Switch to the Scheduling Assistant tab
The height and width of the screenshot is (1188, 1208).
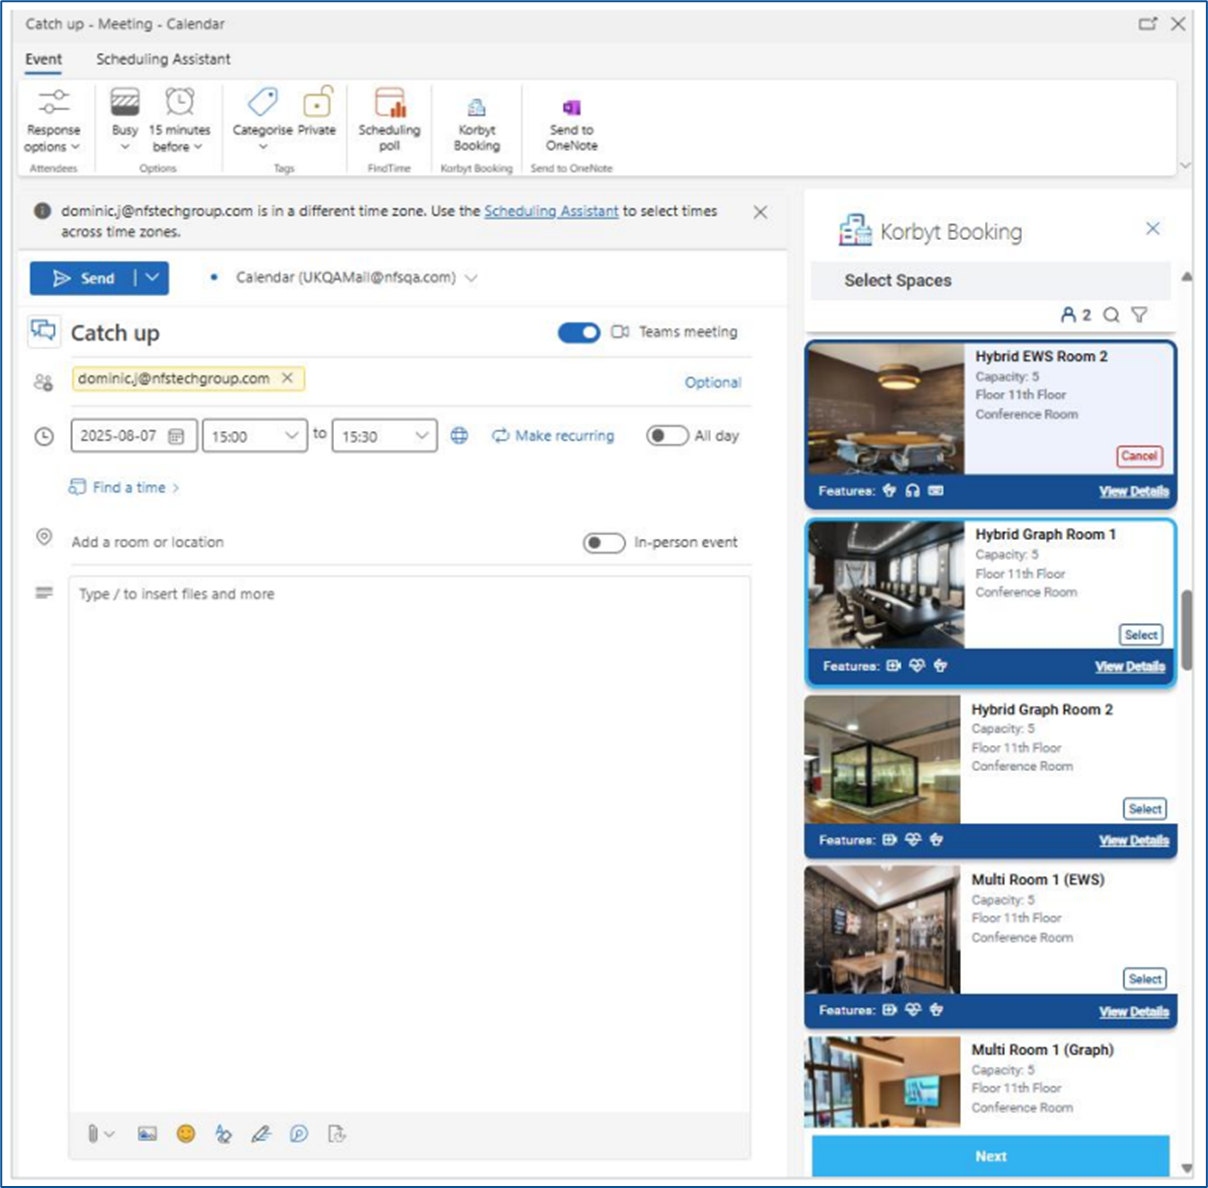point(163,59)
